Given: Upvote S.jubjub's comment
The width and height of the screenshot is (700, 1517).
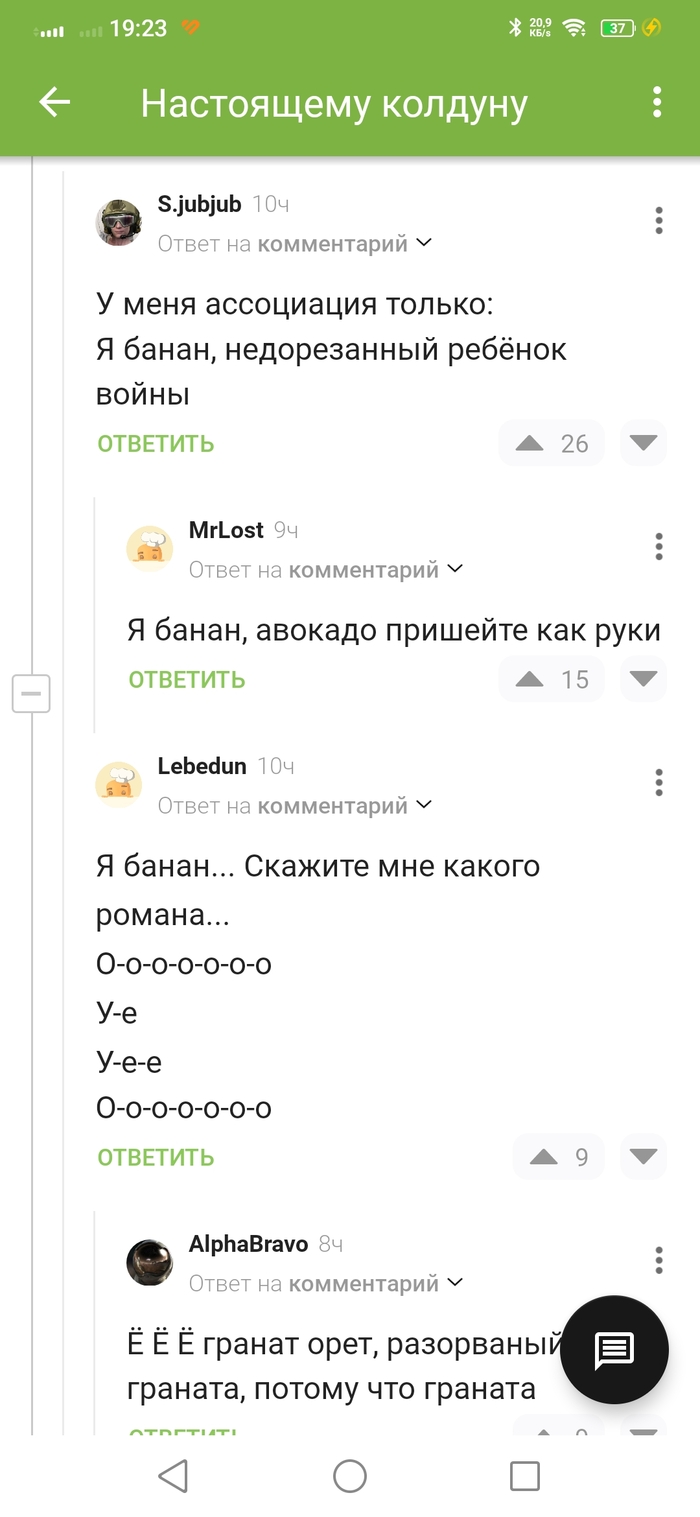Looking at the screenshot, I should (530, 443).
